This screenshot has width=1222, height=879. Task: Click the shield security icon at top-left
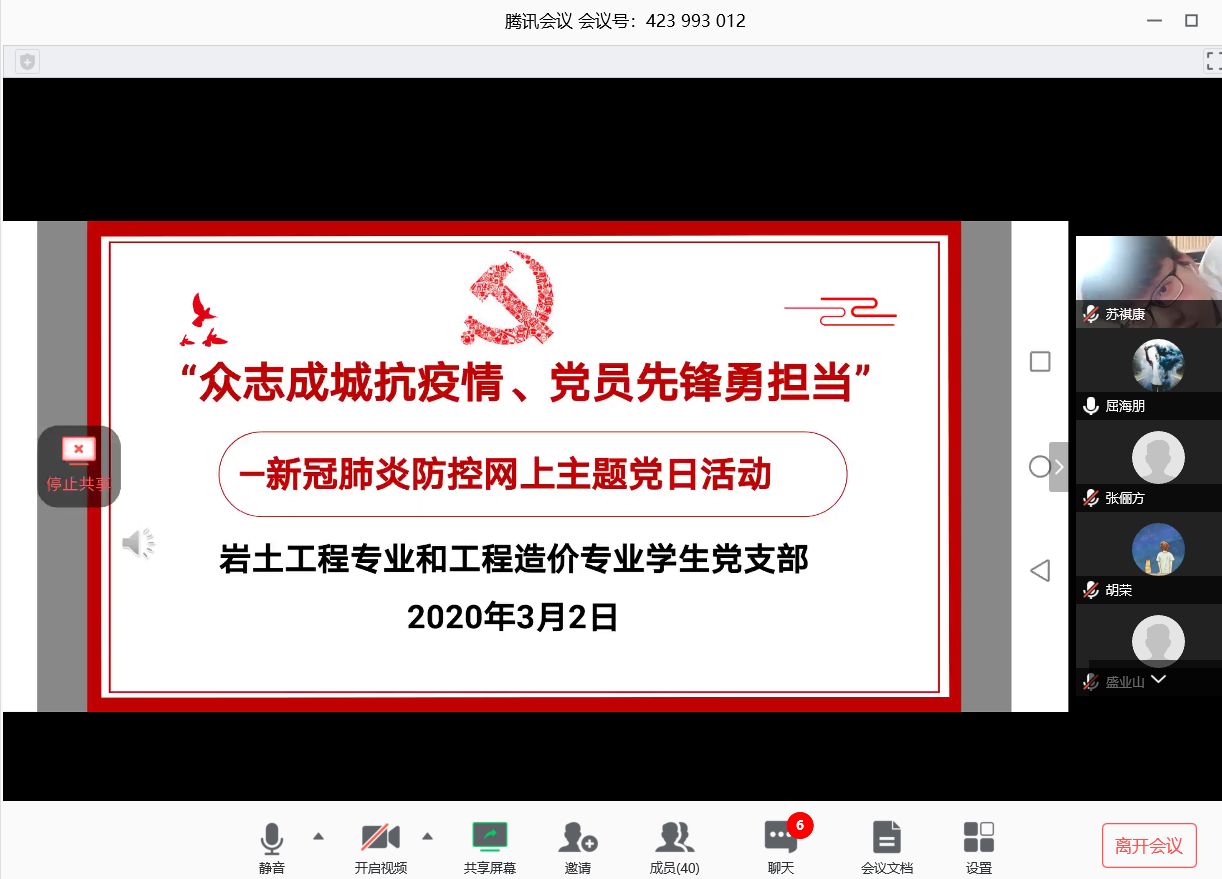tap(27, 62)
